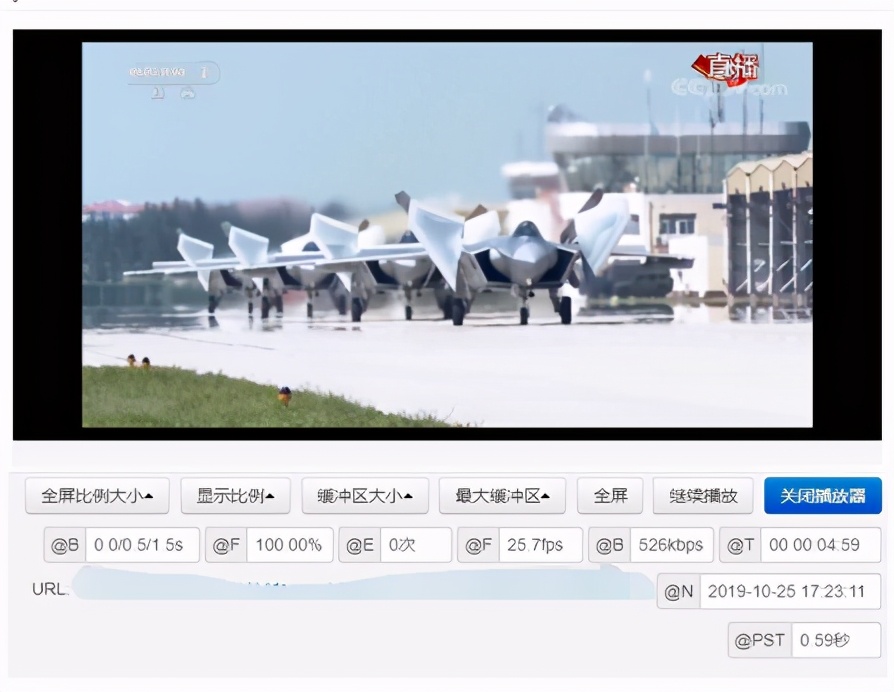
Task: Expand the 全屏比例大小 dropdown
Action: pos(96,495)
